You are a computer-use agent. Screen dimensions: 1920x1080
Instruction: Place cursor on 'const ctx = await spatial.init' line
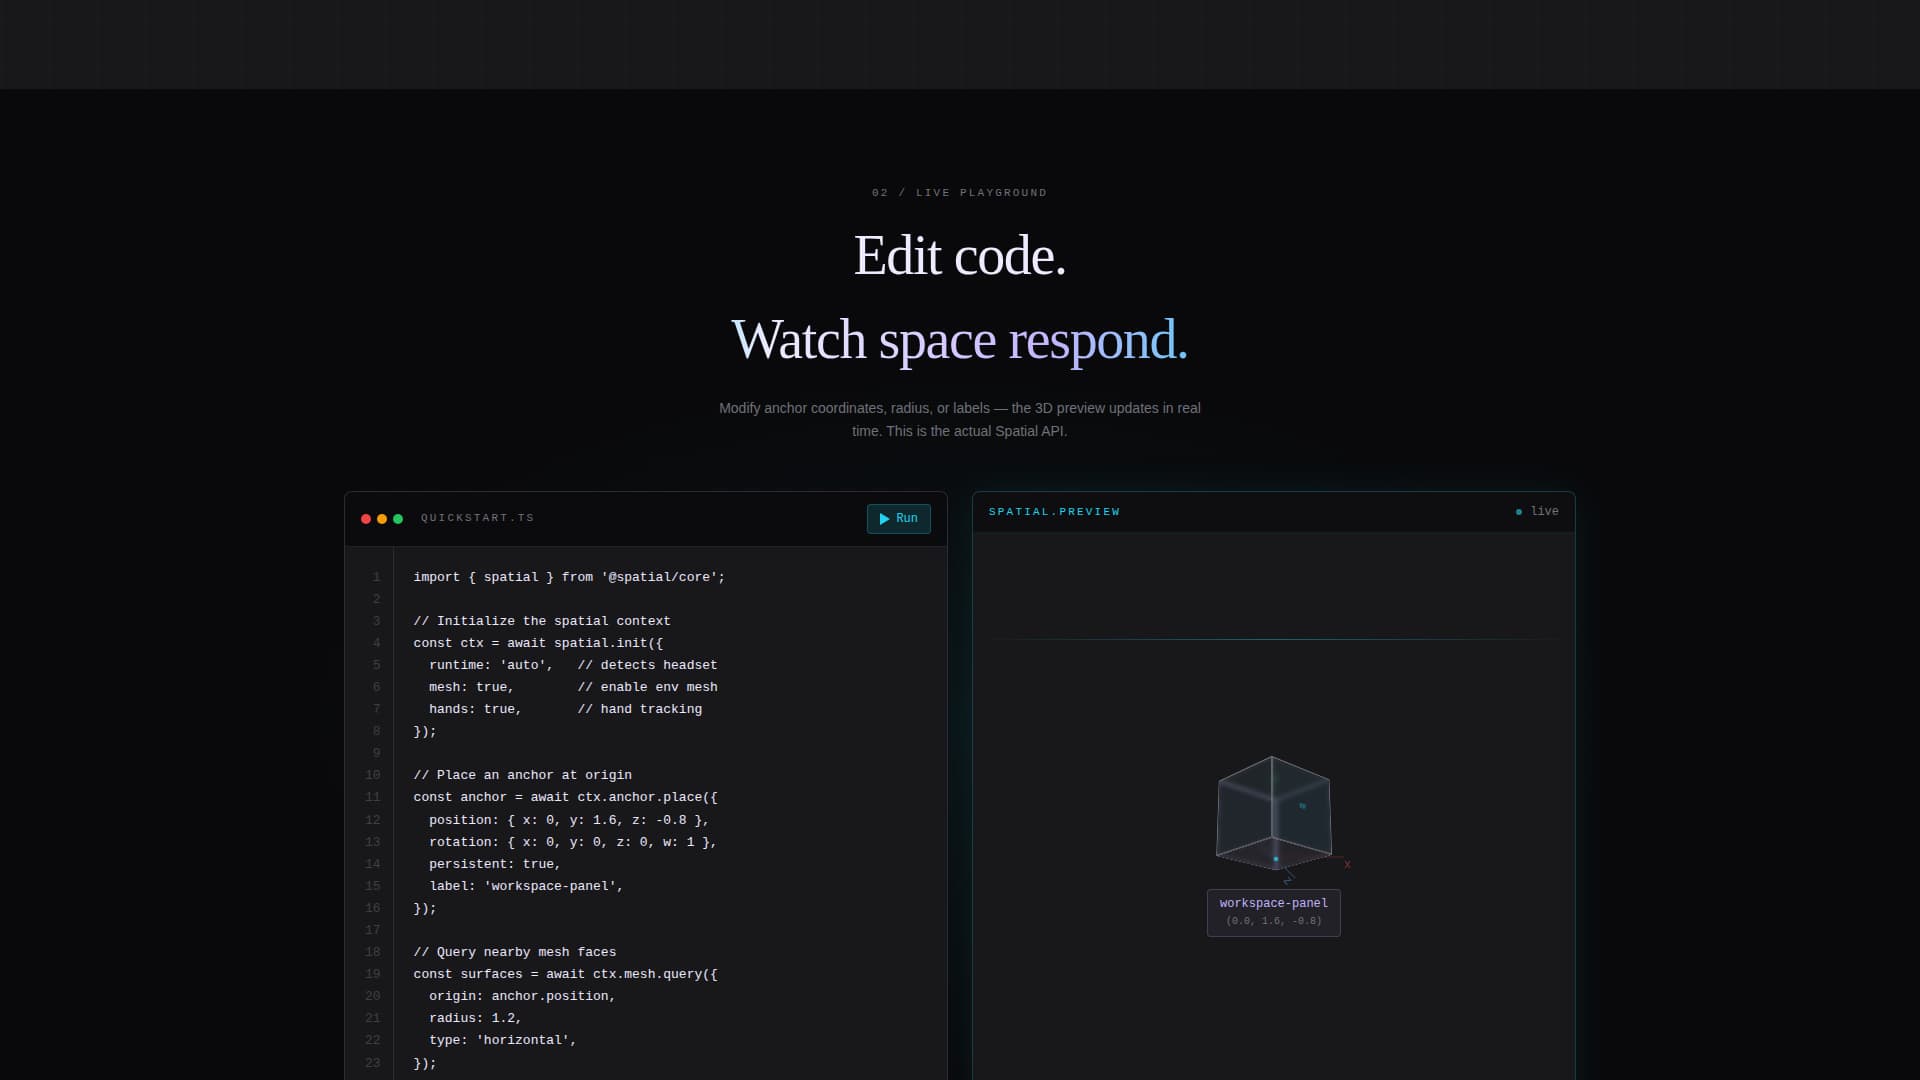click(x=538, y=643)
